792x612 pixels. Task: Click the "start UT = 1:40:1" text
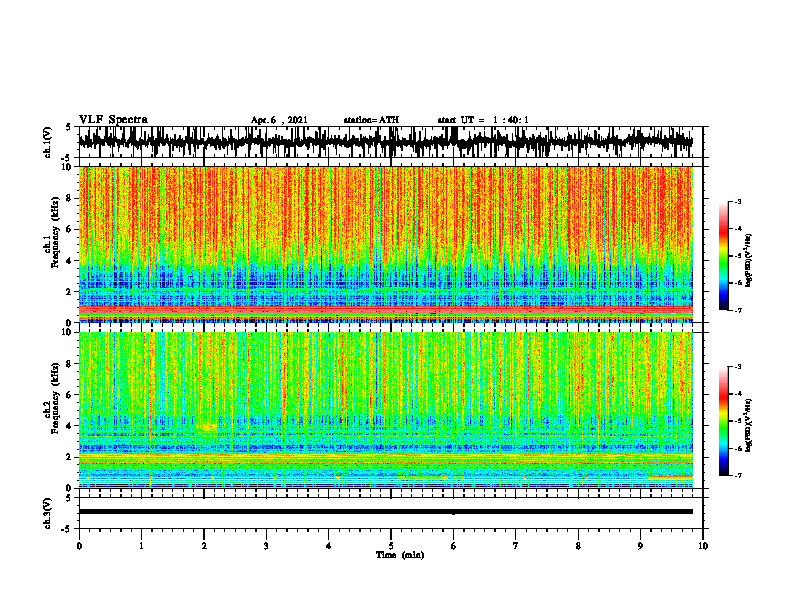click(483, 120)
